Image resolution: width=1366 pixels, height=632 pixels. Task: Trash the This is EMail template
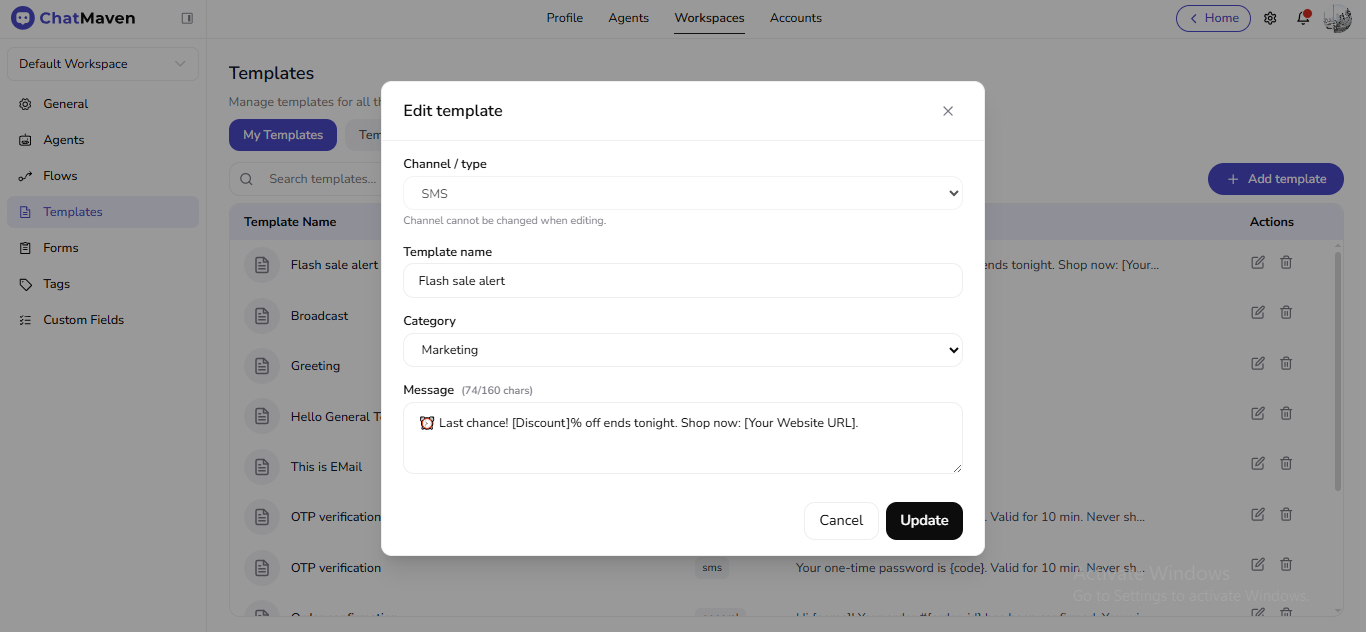click(1286, 463)
